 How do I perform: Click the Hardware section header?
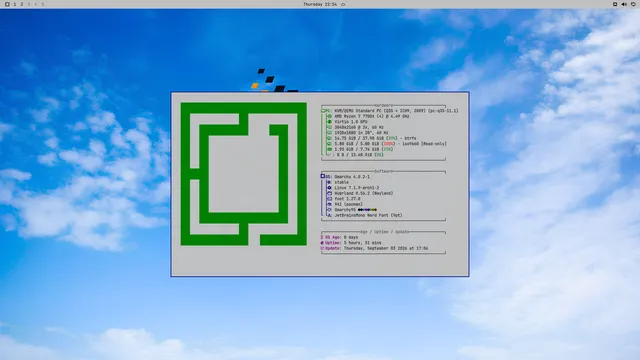point(383,106)
